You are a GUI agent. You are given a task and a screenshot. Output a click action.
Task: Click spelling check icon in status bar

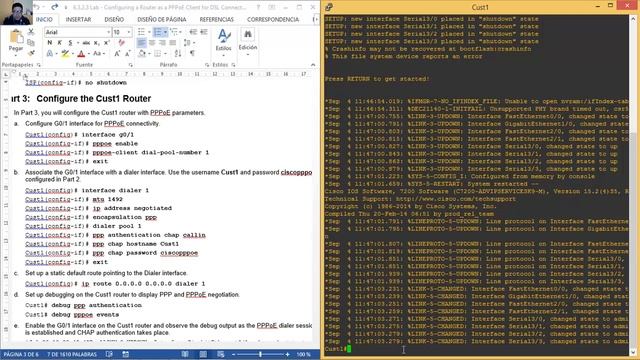tap(109, 354)
